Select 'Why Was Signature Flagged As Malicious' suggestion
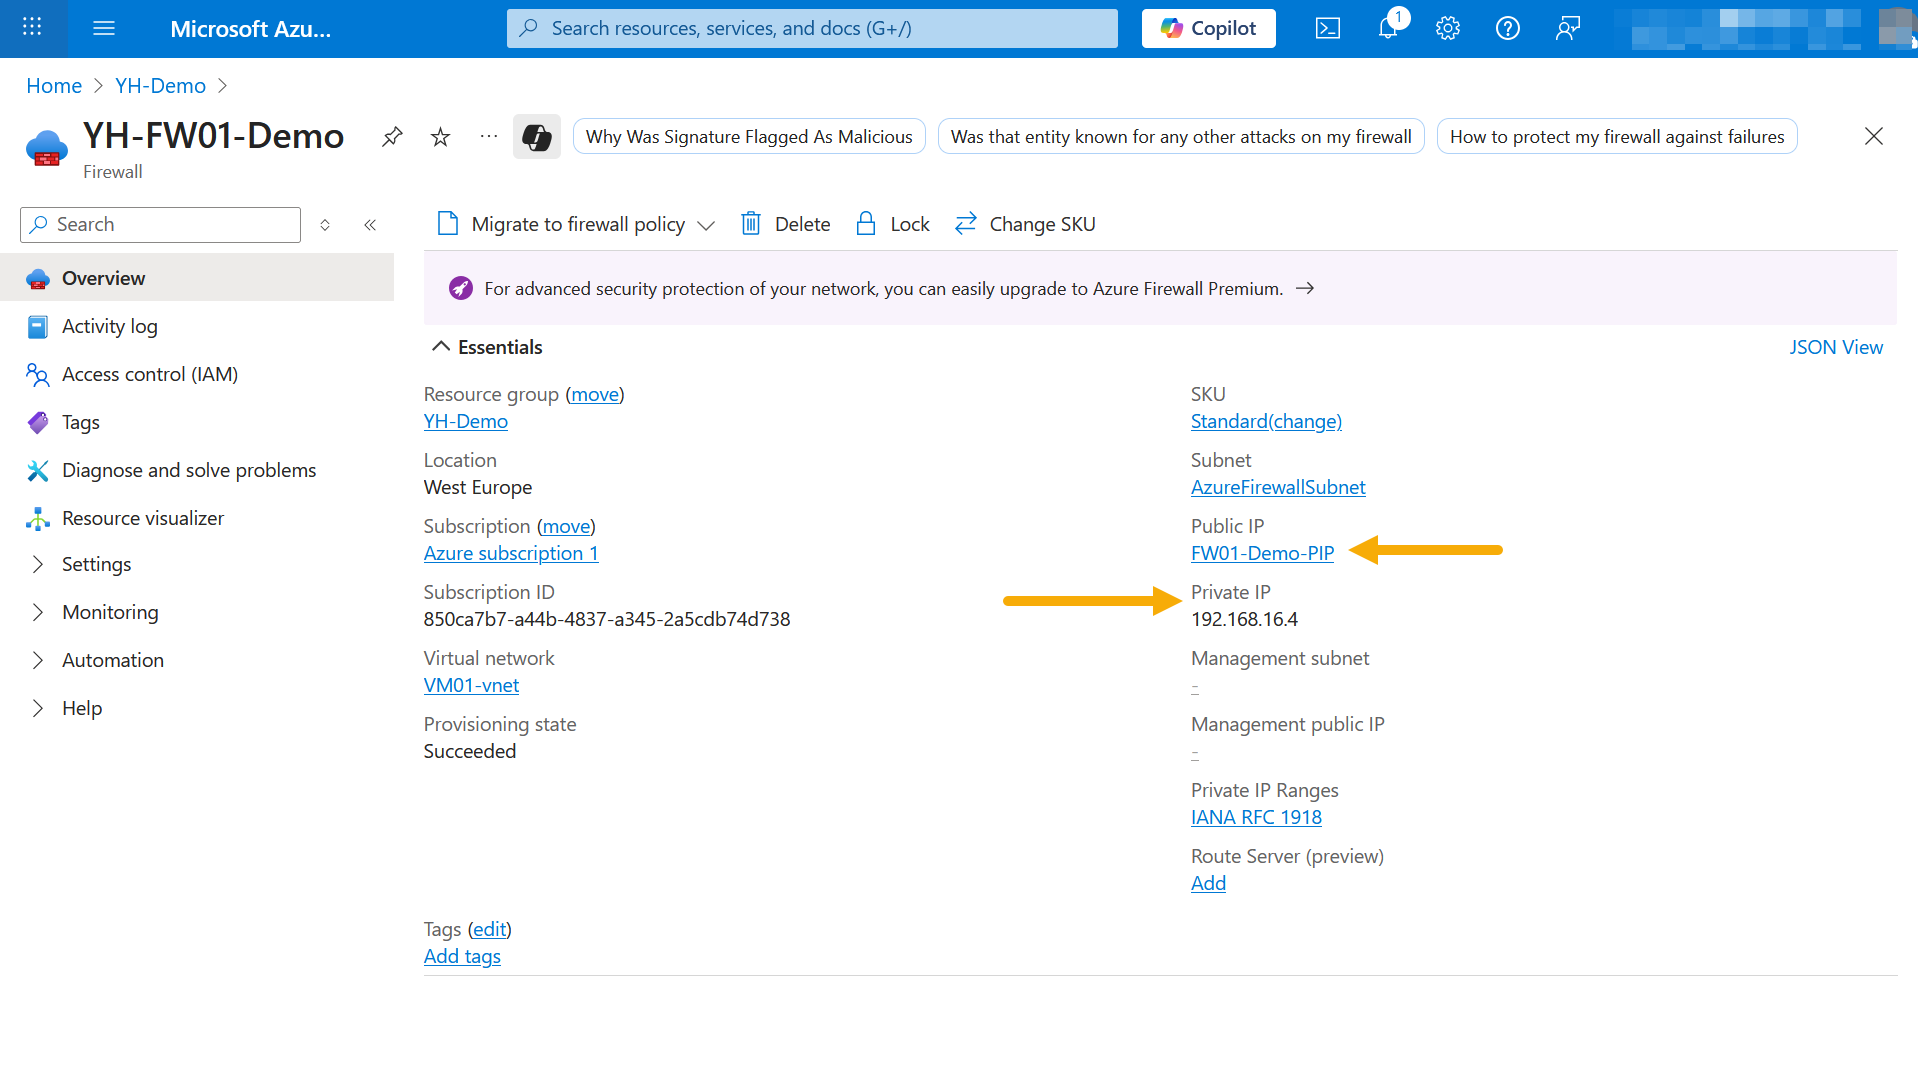The height and width of the screenshot is (1066, 1918). click(x=749, y=136)
